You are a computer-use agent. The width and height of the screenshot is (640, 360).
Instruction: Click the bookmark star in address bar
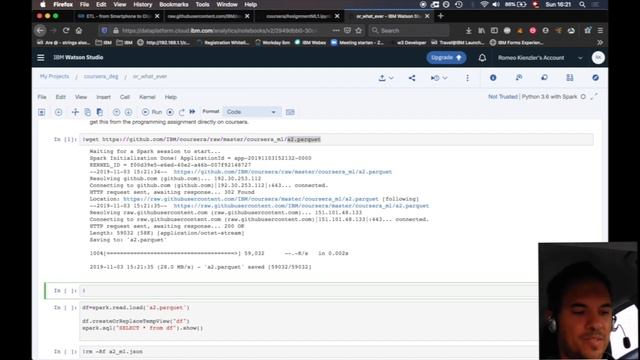[x=358, y=31]
